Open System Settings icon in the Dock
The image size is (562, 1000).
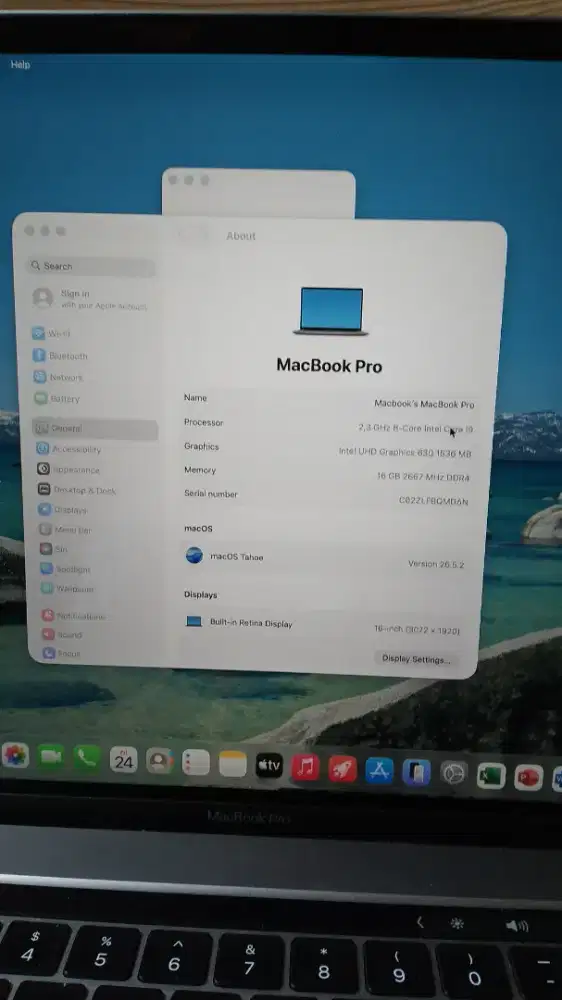pos(454,775)
